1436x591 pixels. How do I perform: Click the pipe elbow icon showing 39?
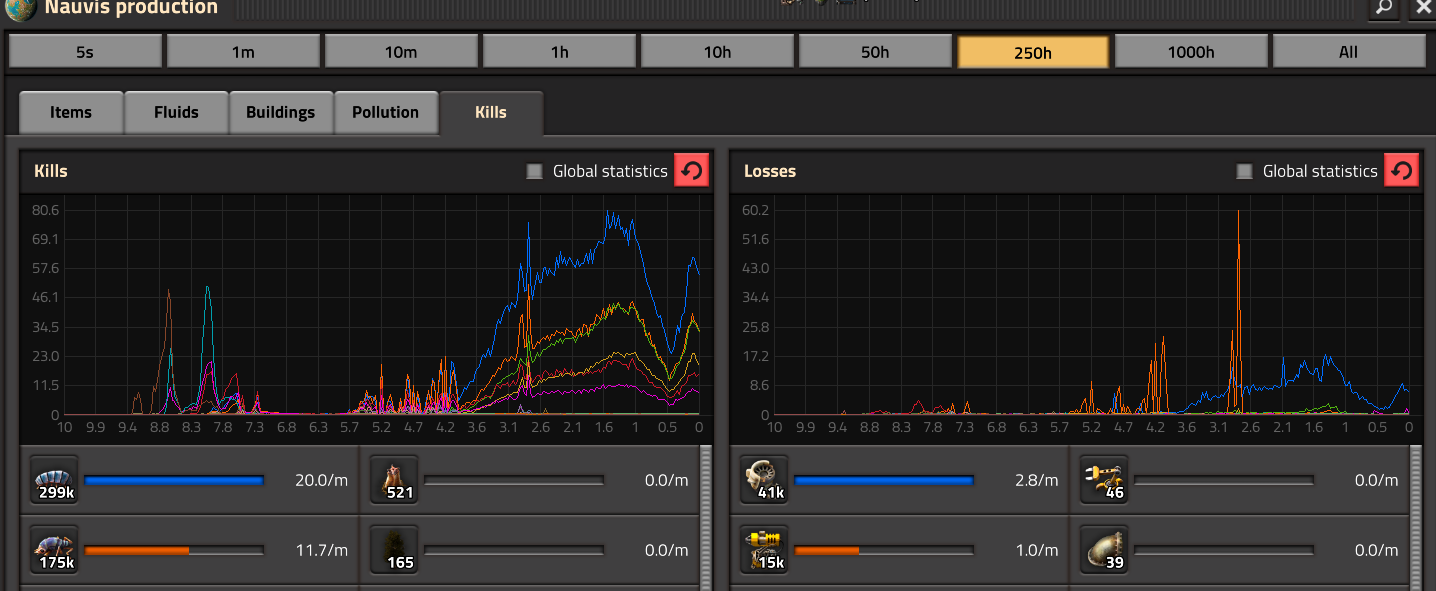(x=1105, y=550)
